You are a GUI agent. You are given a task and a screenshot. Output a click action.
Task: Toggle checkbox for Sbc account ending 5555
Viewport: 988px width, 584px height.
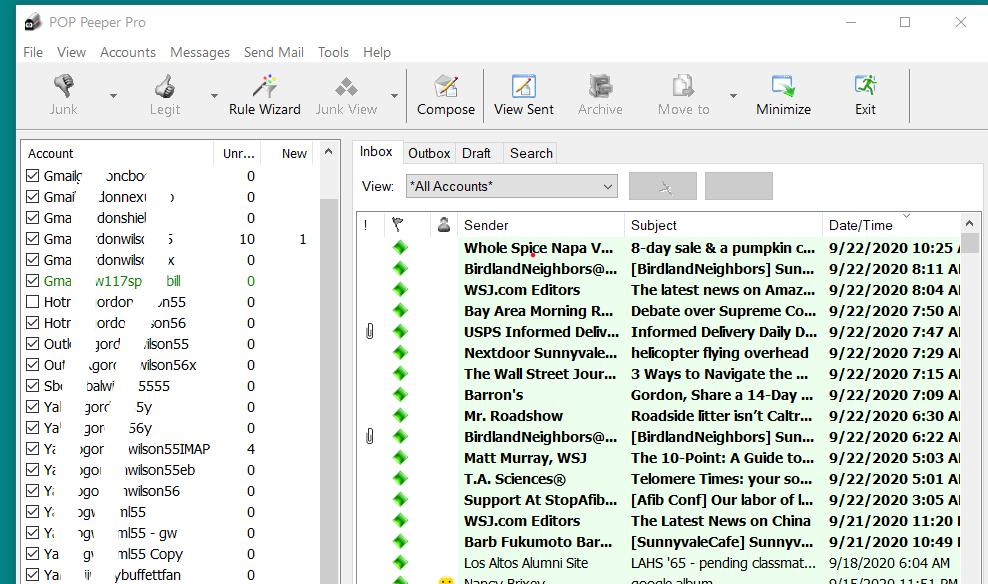coord(33,386)
